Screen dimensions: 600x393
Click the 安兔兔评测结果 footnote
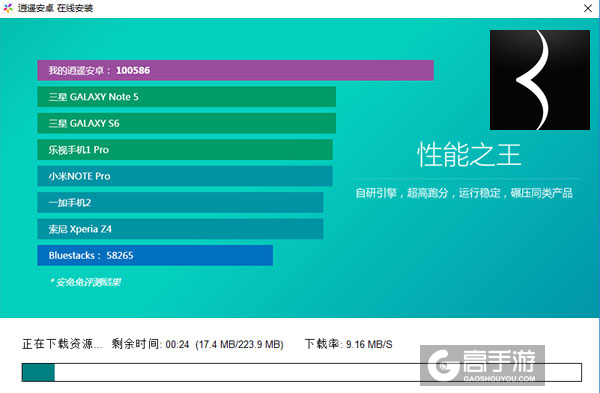tap(85, 282)
